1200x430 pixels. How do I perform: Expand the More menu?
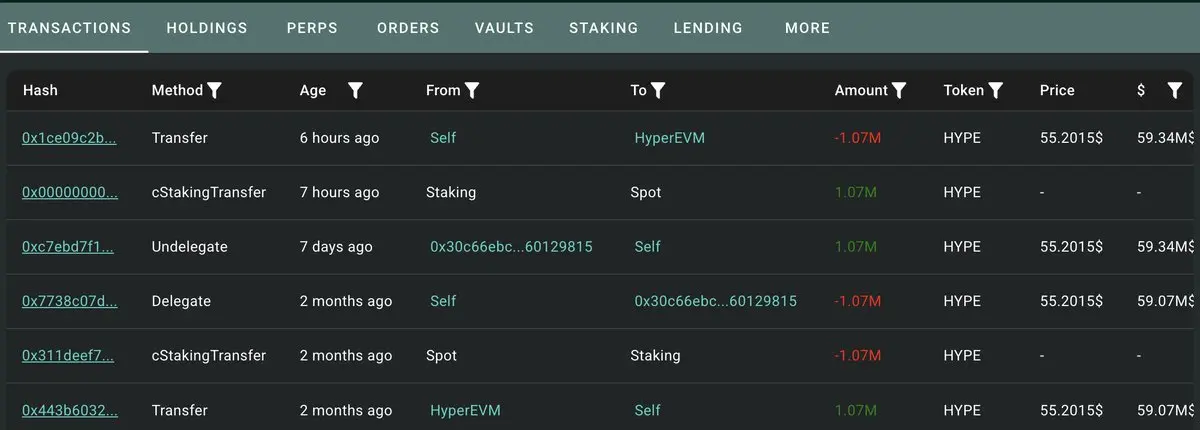pos(807,28)
